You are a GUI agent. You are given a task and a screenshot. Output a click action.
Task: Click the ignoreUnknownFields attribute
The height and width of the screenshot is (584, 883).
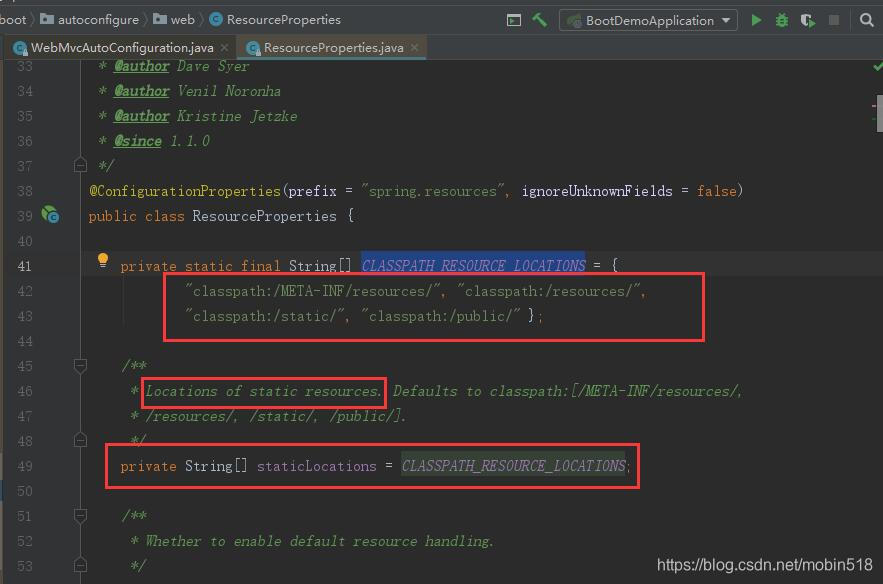pos(596,191)
